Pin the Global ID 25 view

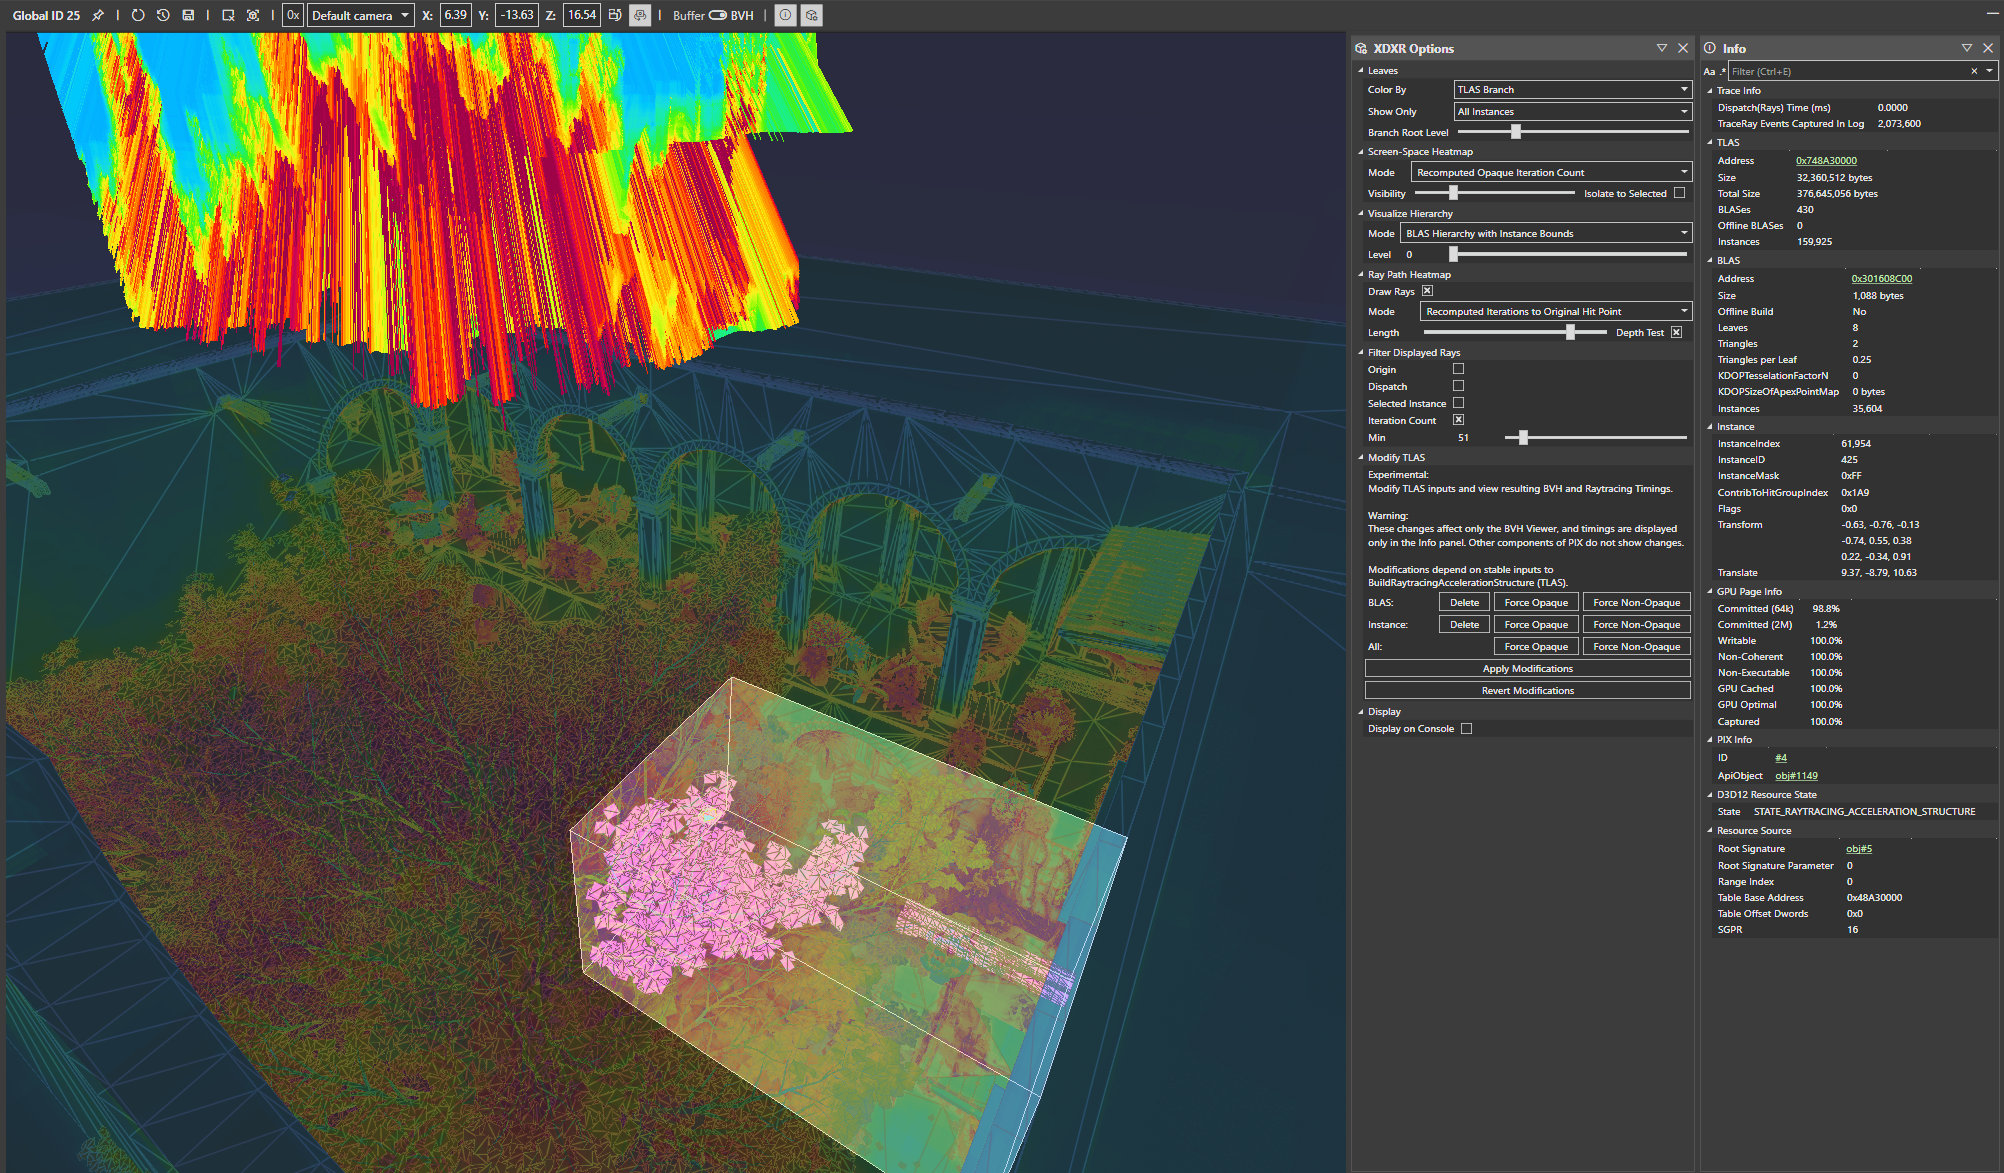(97, 15)
